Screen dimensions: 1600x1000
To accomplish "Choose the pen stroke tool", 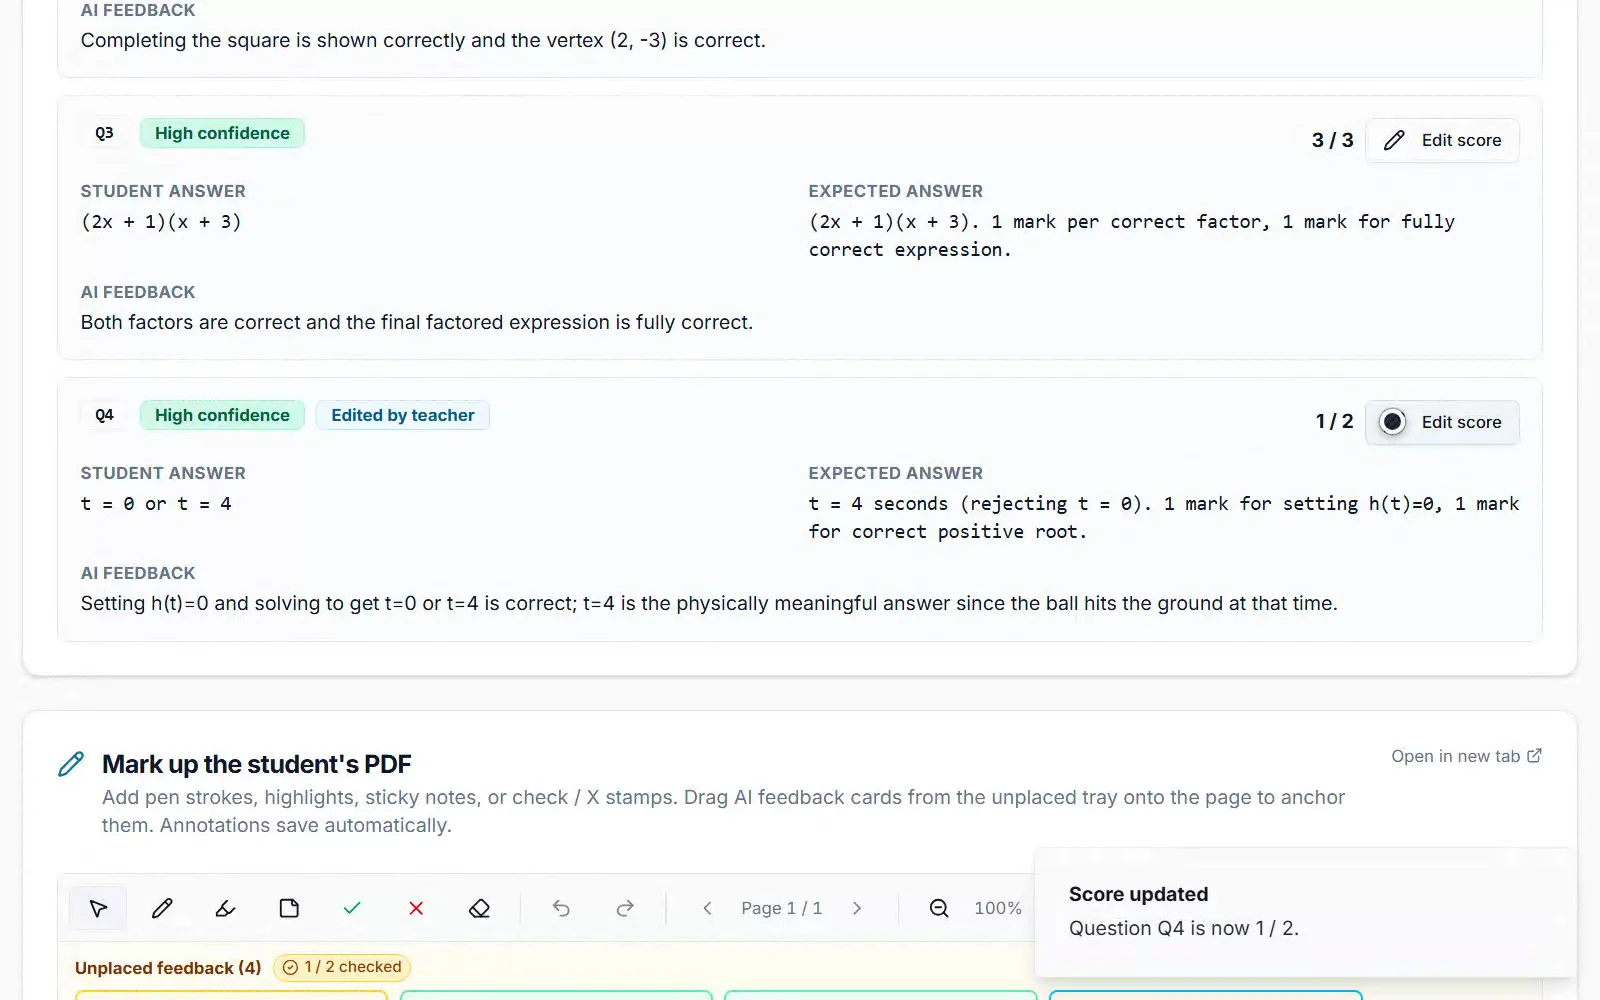I will 162,908.
